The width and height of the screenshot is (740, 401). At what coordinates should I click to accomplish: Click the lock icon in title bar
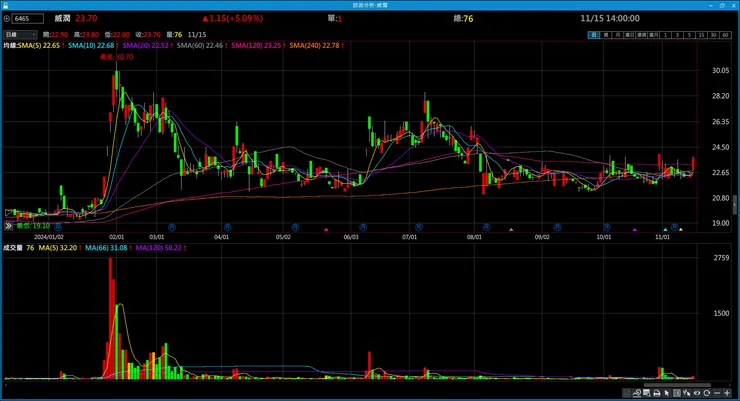click(x=6, y=5)
